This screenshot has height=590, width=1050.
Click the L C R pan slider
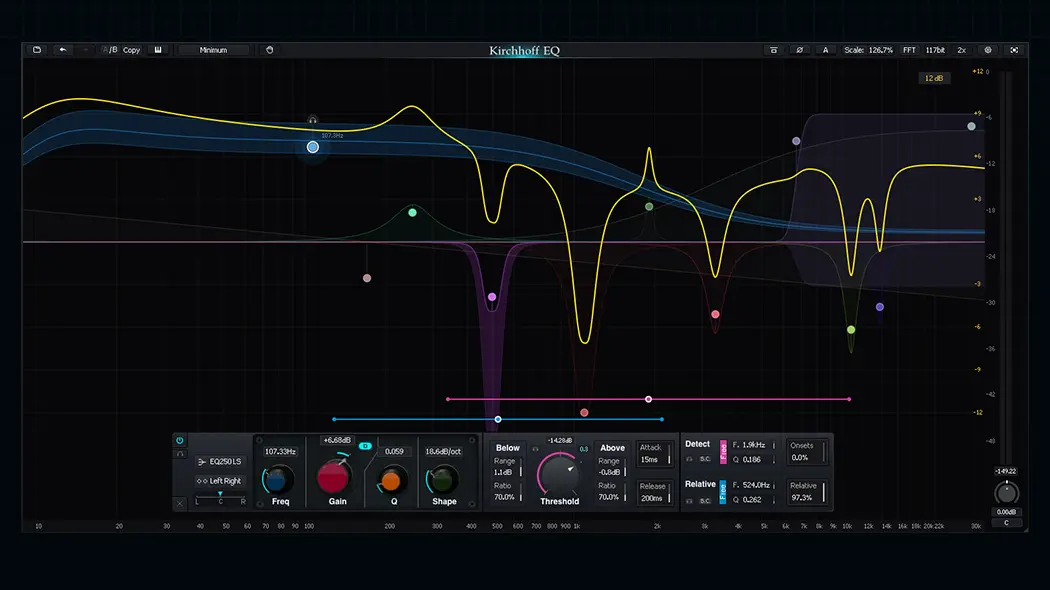220,498
